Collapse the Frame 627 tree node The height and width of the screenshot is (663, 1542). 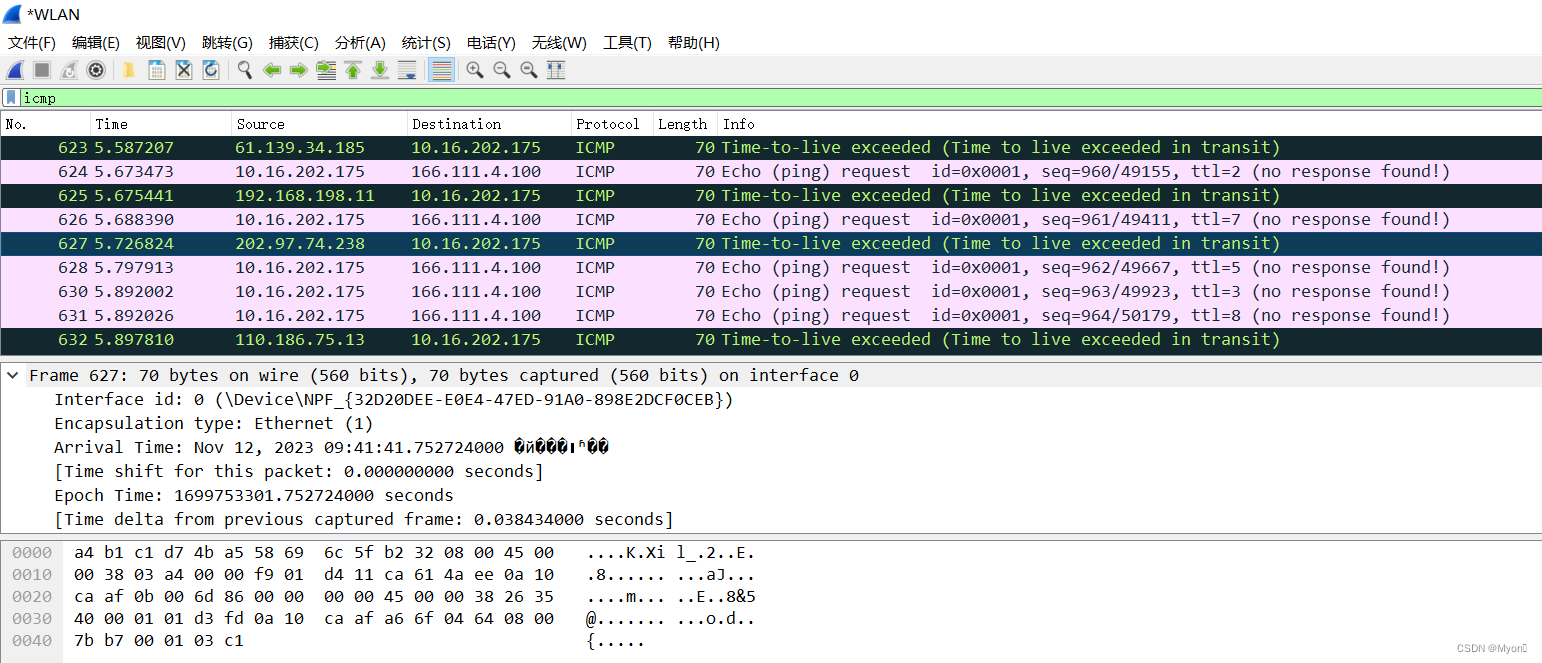point(12,376)
